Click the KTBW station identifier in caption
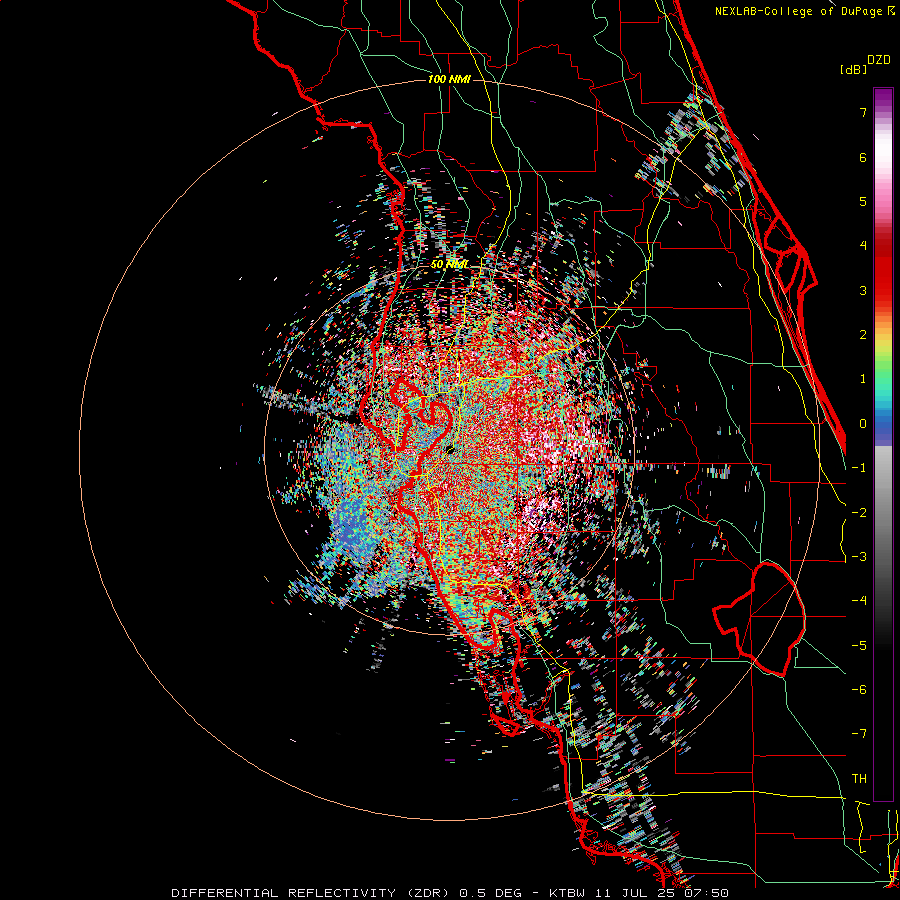The image size is (900, 900). click(569, 893)
